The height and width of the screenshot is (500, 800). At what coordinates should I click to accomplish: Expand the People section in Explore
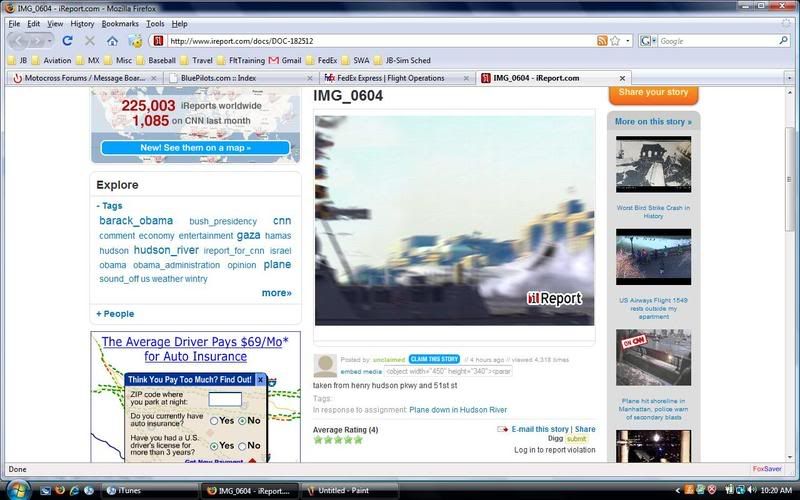tap(115, 314)
